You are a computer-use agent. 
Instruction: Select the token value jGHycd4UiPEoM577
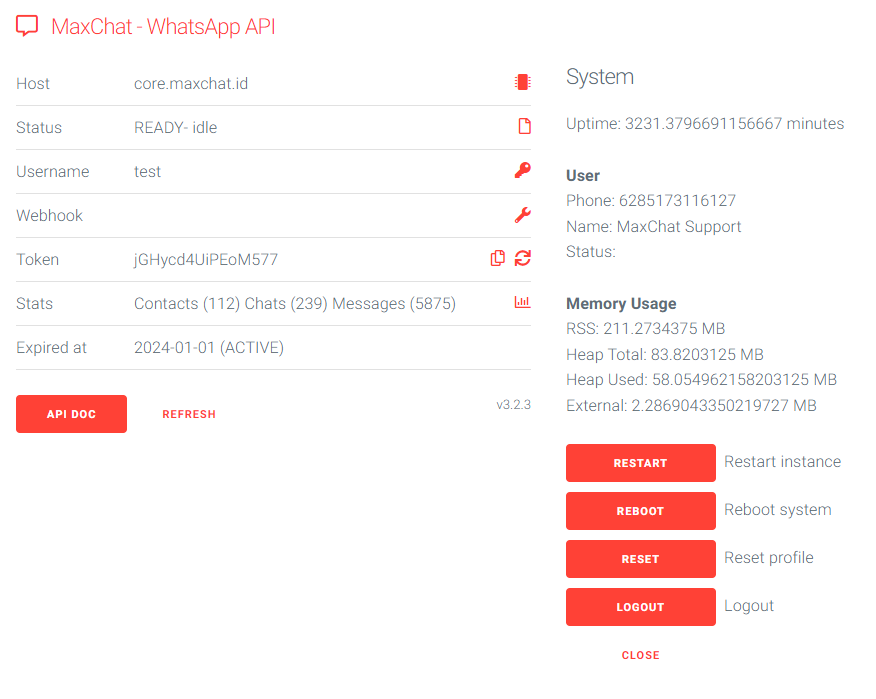(x=206, y=259)
